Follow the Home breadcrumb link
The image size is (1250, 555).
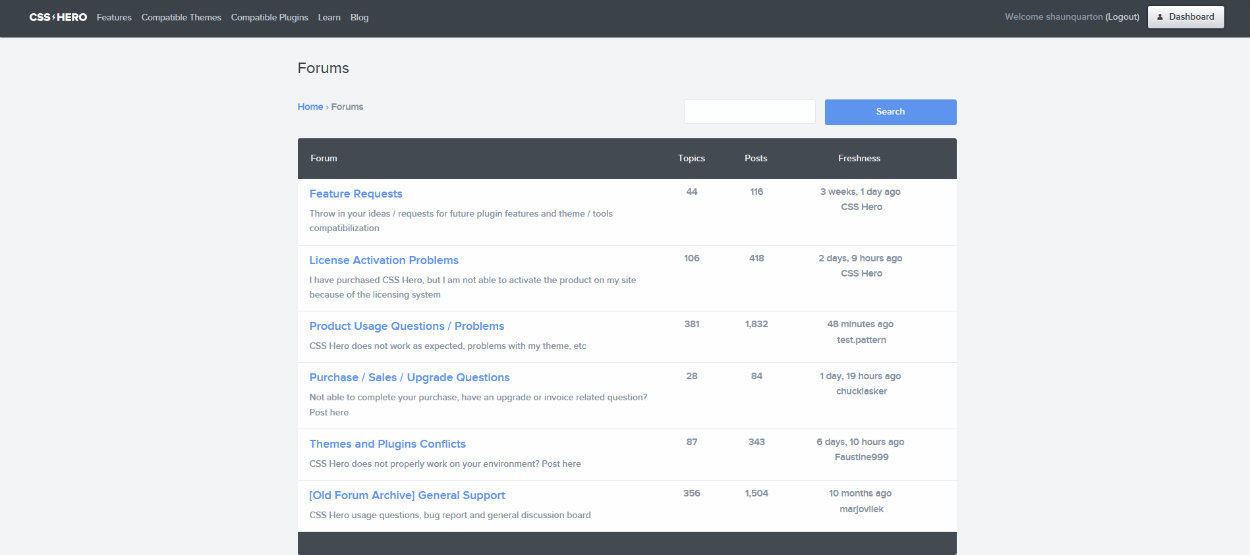click(310, 107)
